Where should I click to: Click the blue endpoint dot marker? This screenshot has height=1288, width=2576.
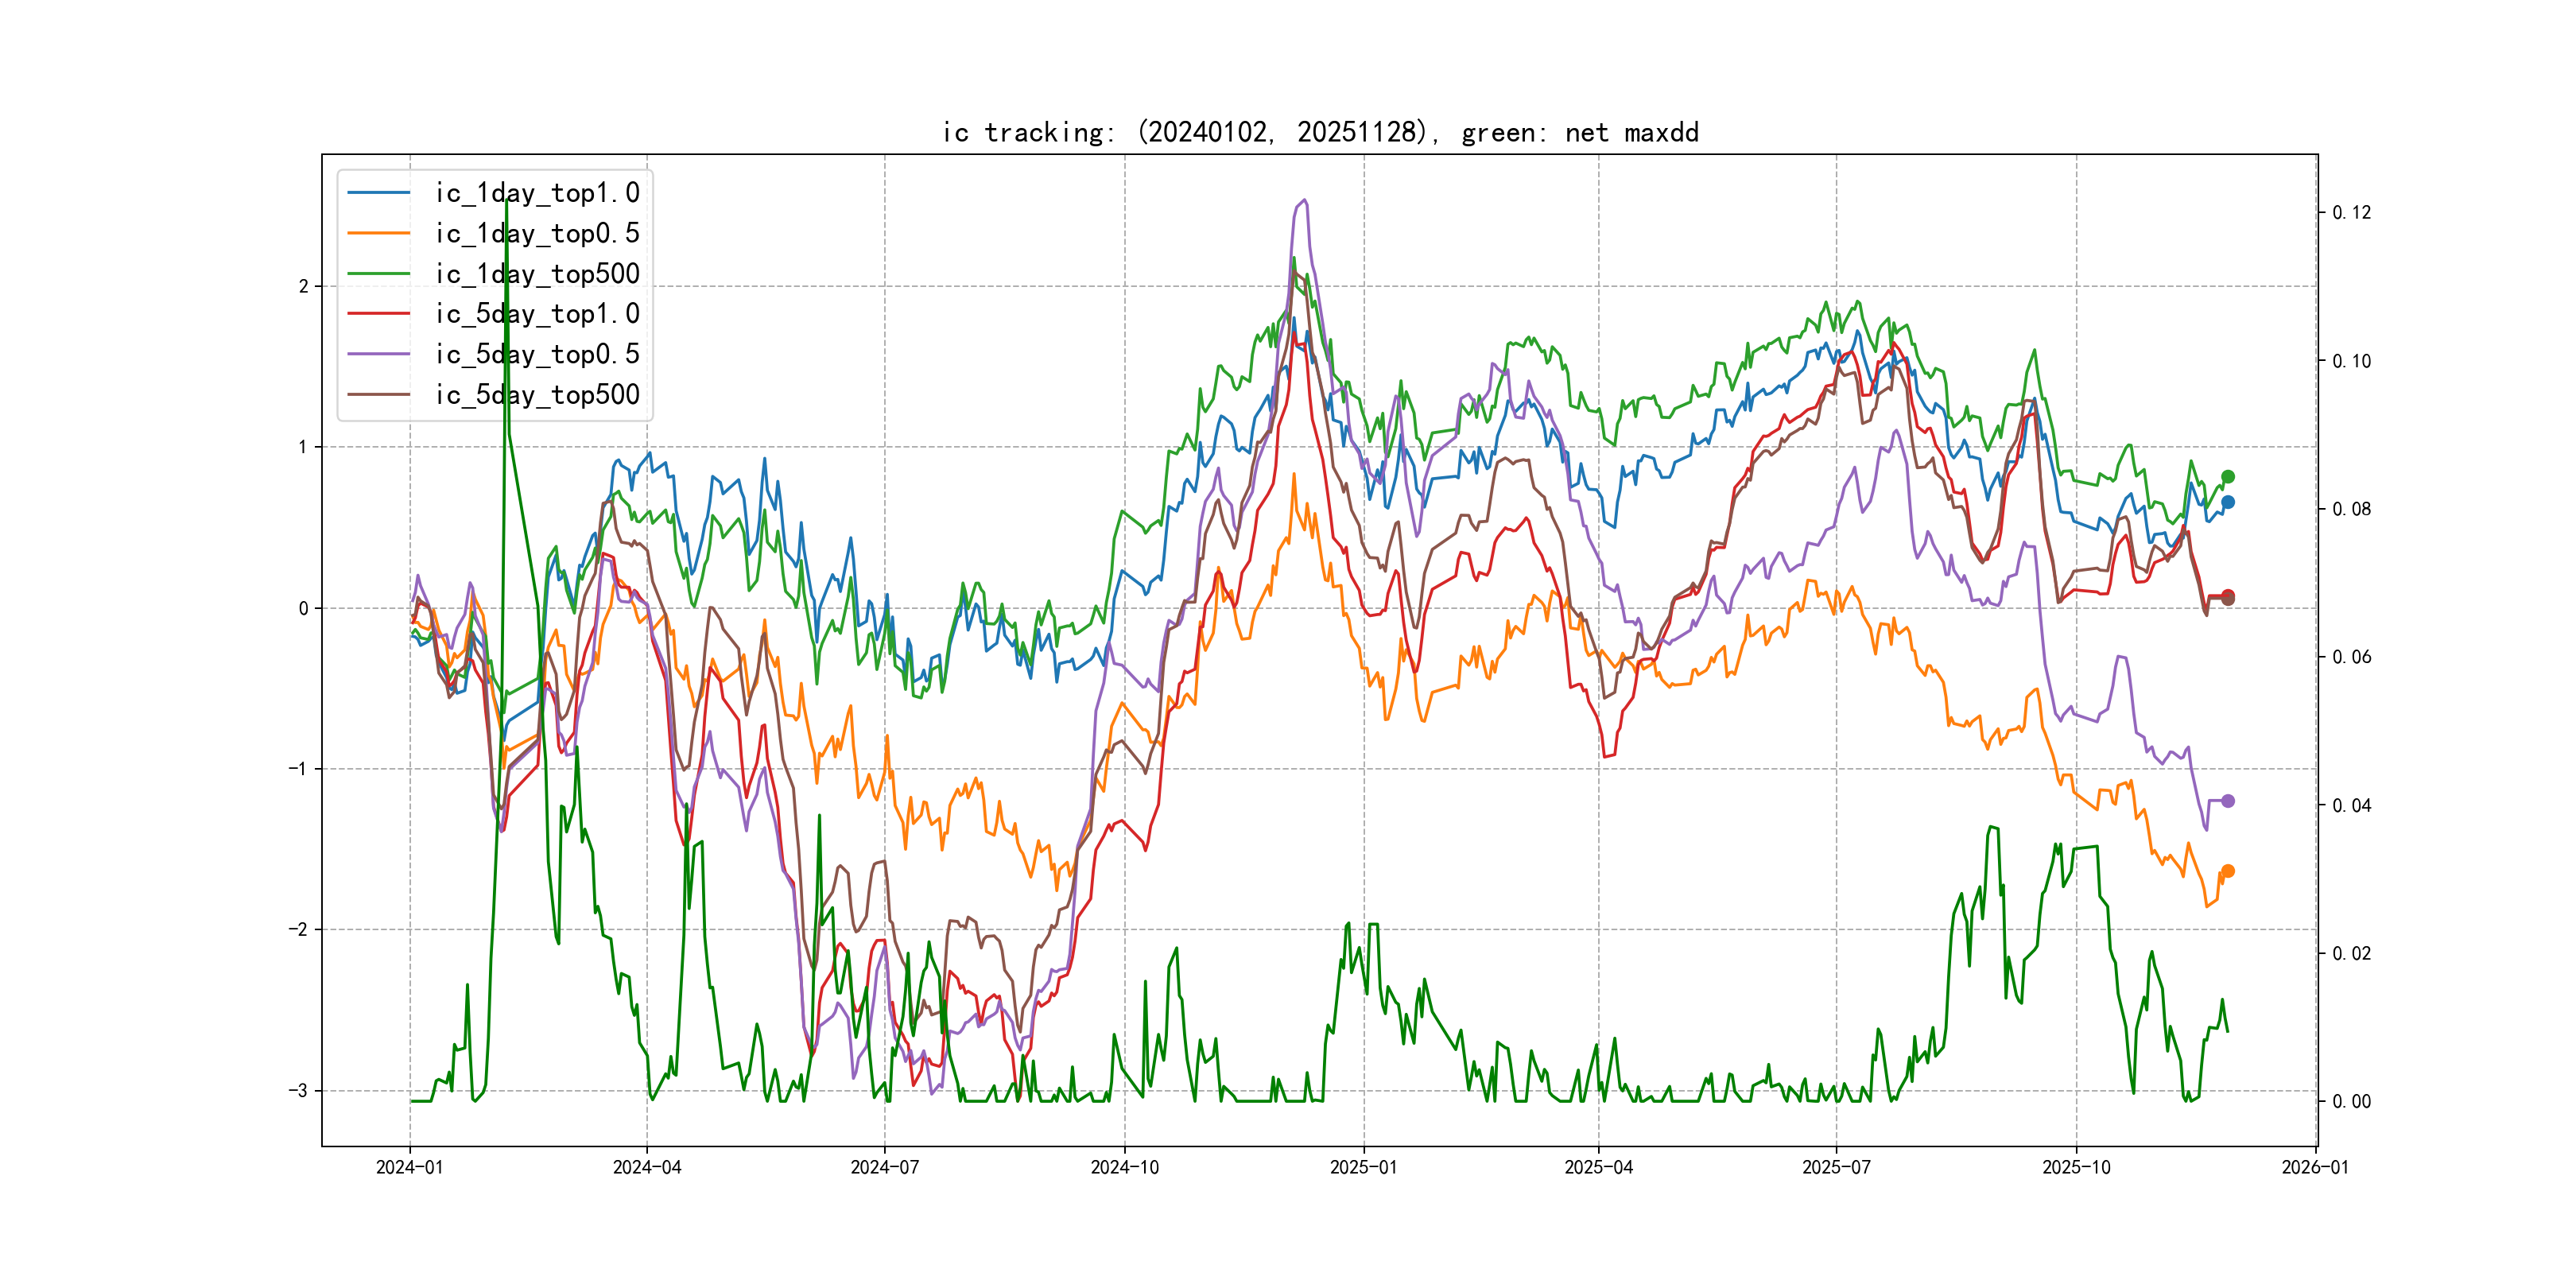pos(2228,502)
